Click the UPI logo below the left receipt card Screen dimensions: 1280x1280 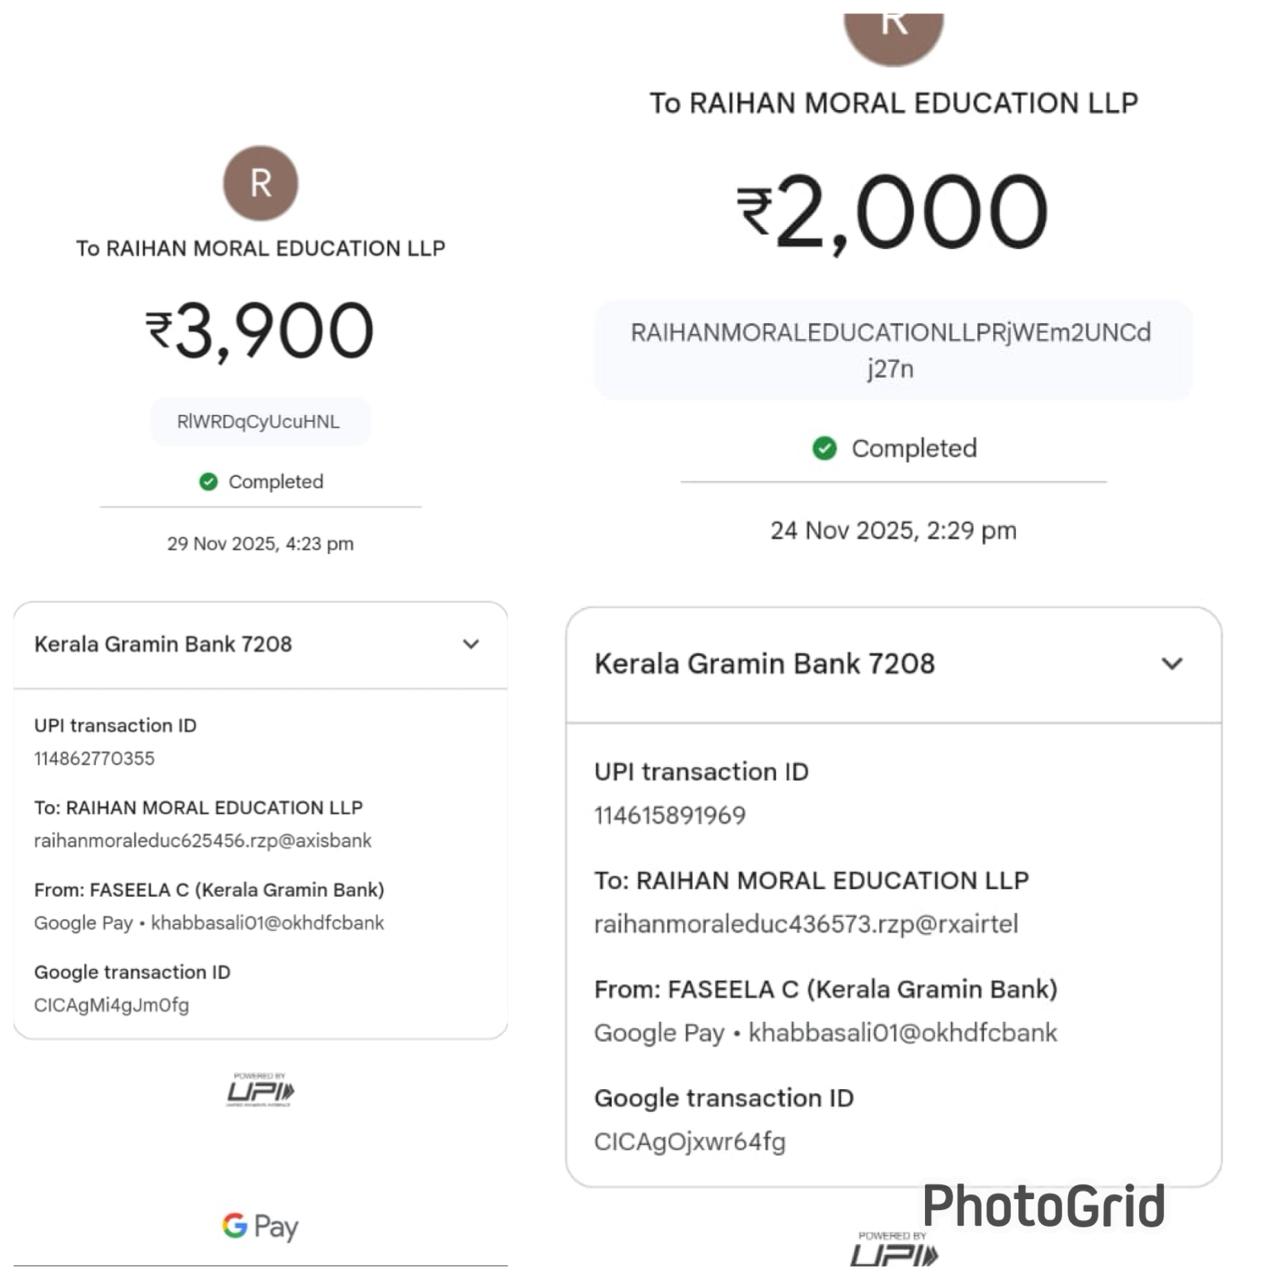260,1090
